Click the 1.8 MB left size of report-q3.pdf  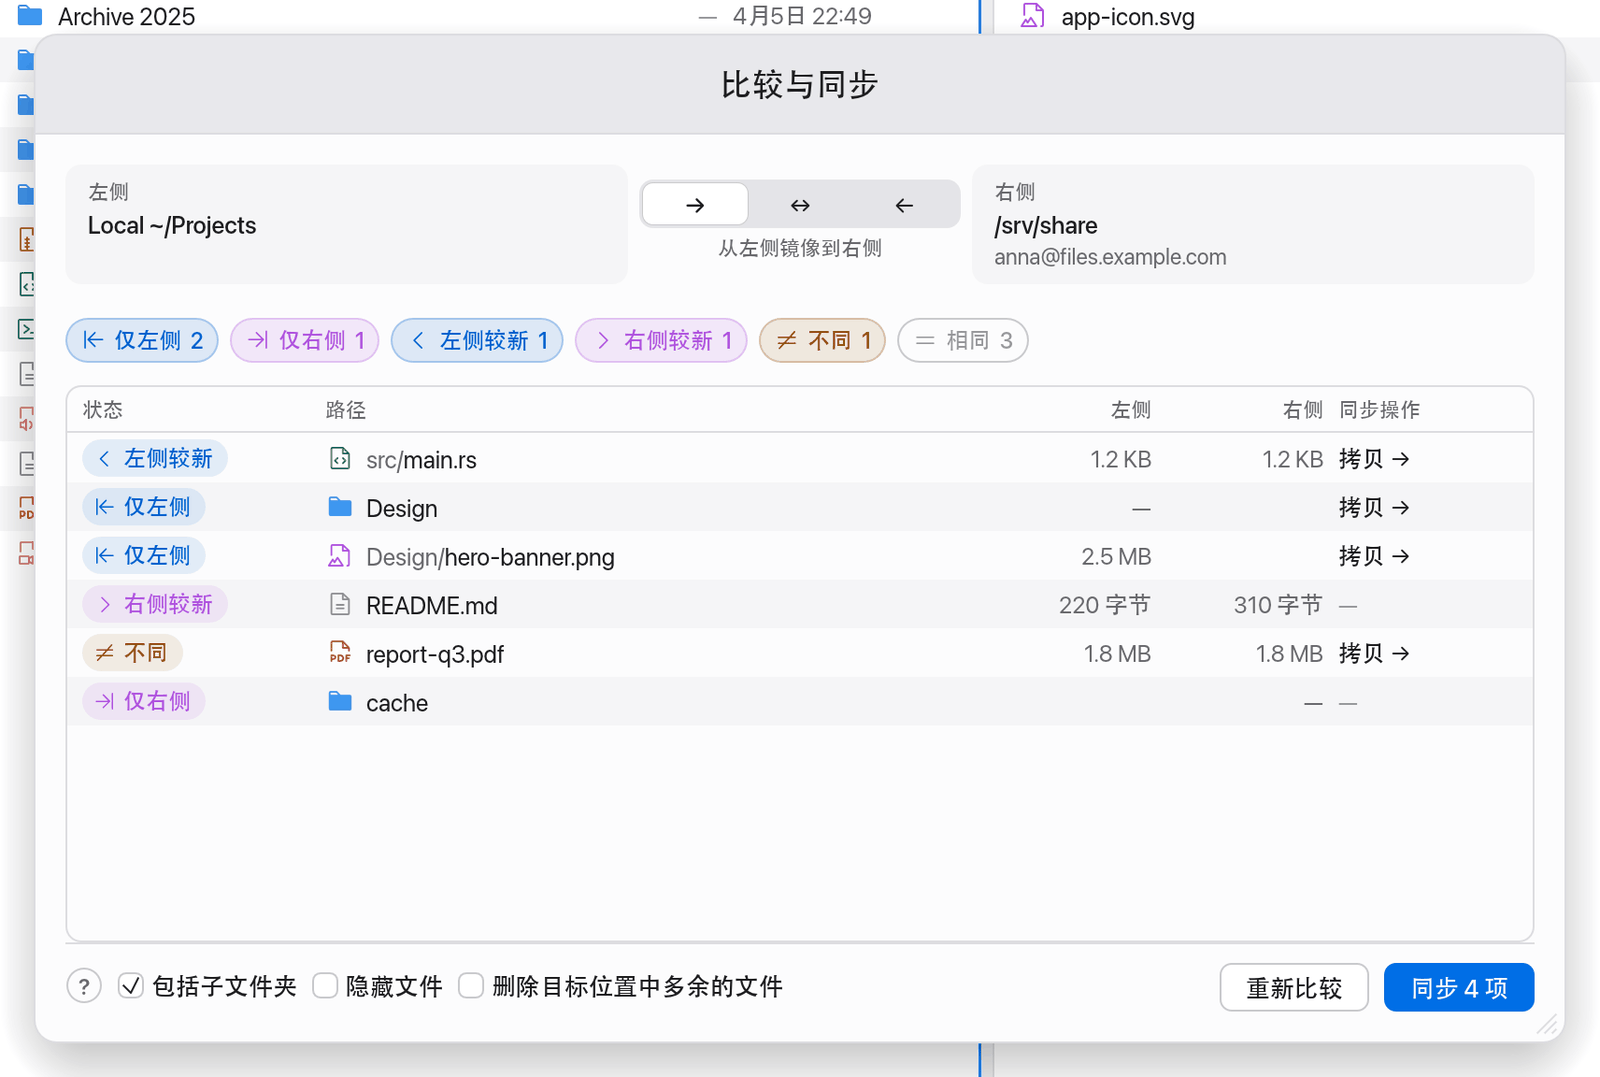1117,654
